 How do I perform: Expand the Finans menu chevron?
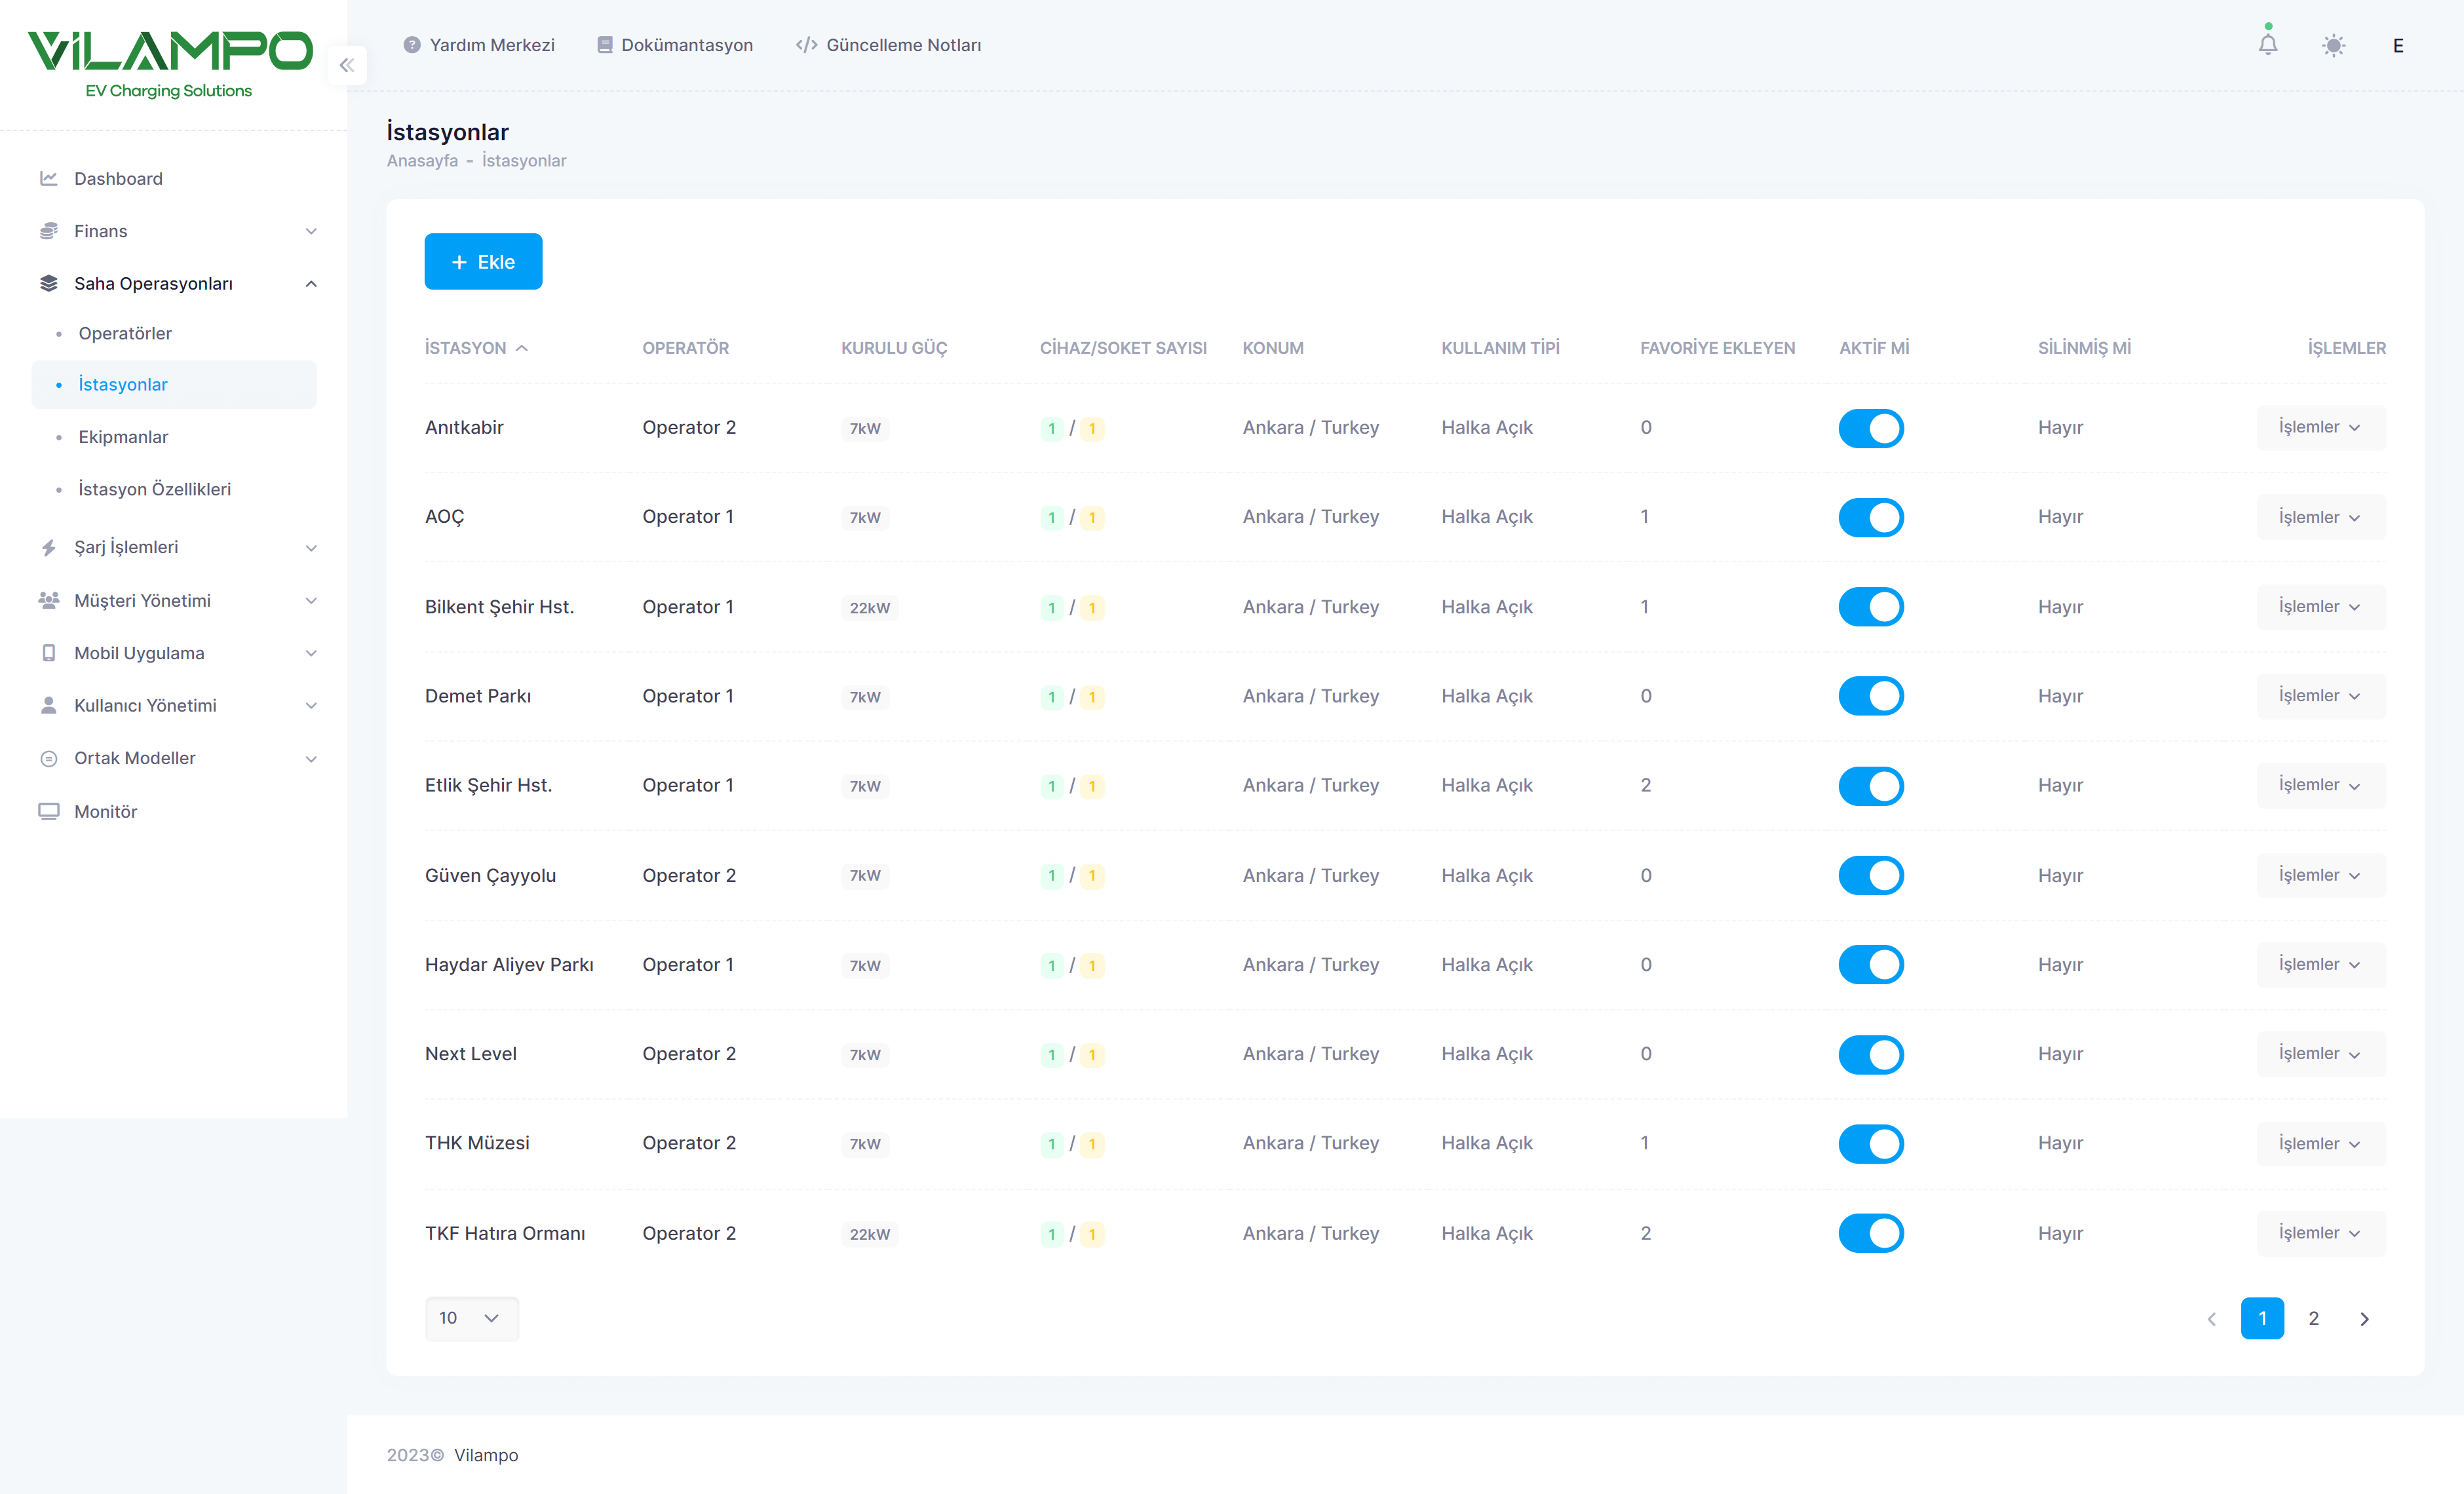311,231
